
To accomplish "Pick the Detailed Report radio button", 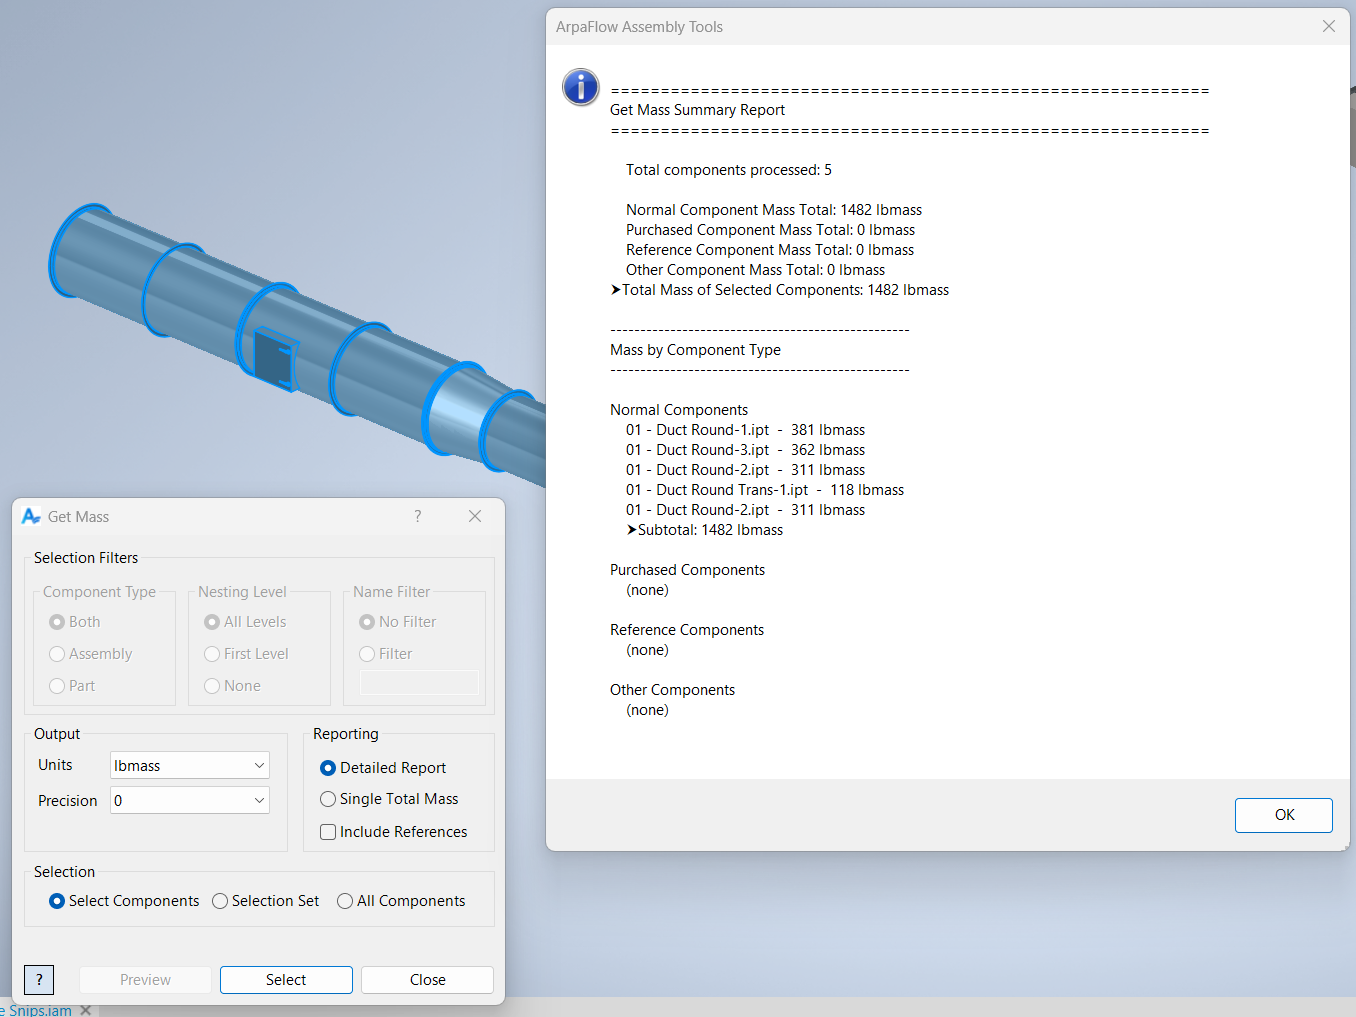I will pyautogui.click(x=328, y=768).
